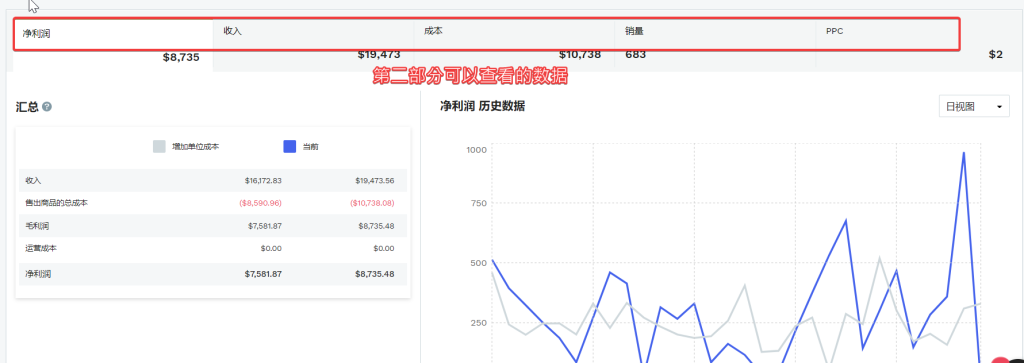Screen dimensions: 1024x363
Task: Click the gray 增加单位成本 legend swatch
Action: [159, 146]
